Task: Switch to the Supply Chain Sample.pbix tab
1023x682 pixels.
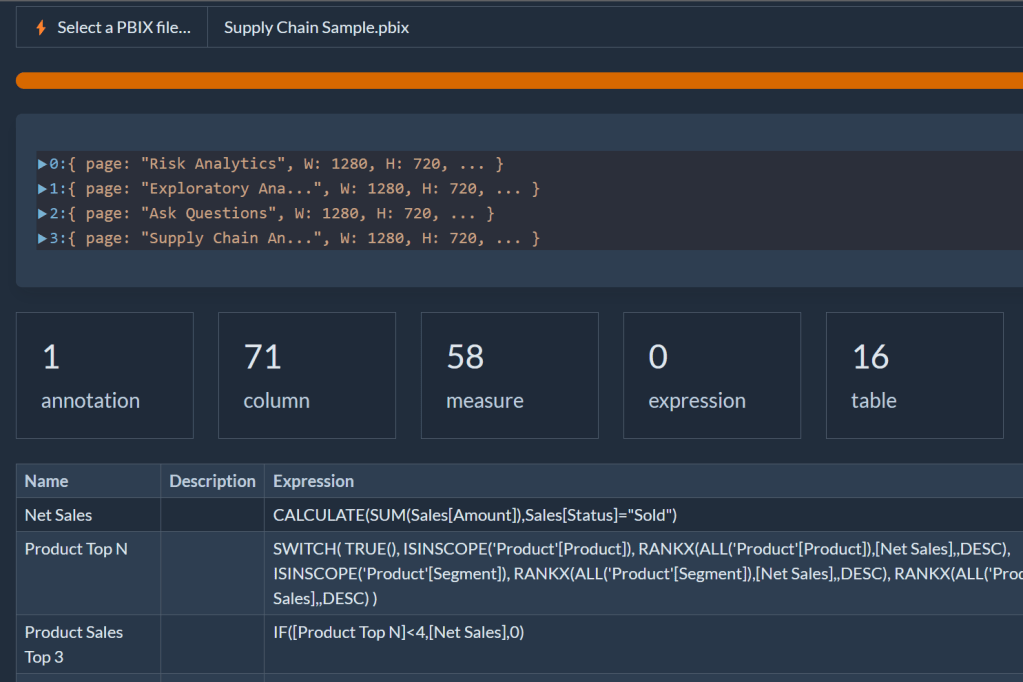Action: click(x=315, y=27)
